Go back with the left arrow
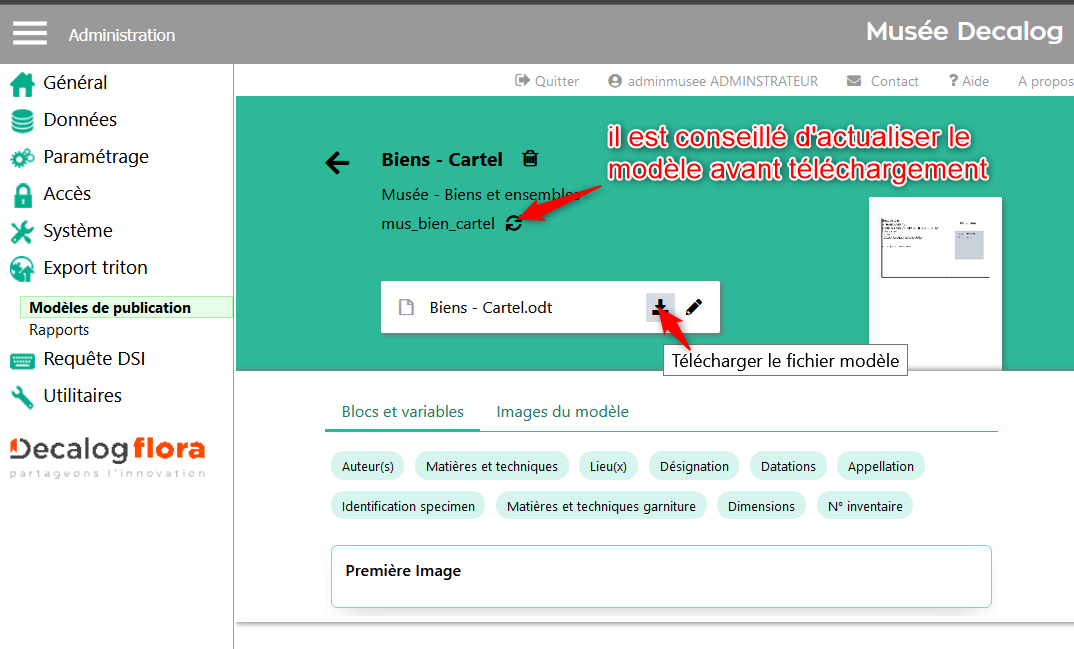 tap(337, 162)
